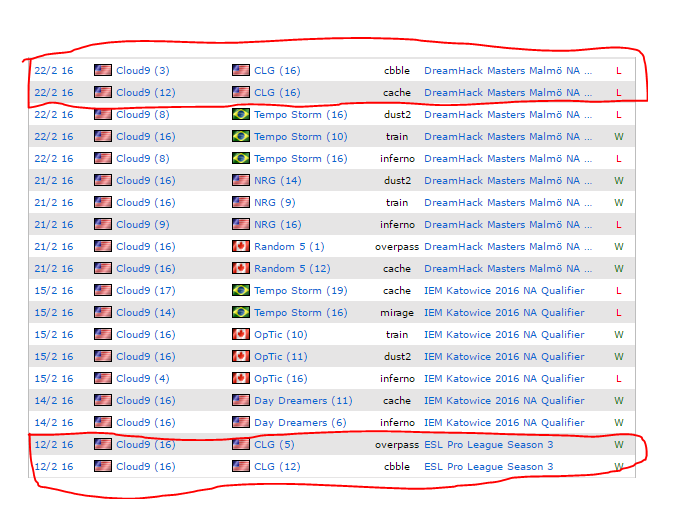Click the W result in CLG (5) row
The width and height of the screenshot is (680, 526).
click(619, 445)
